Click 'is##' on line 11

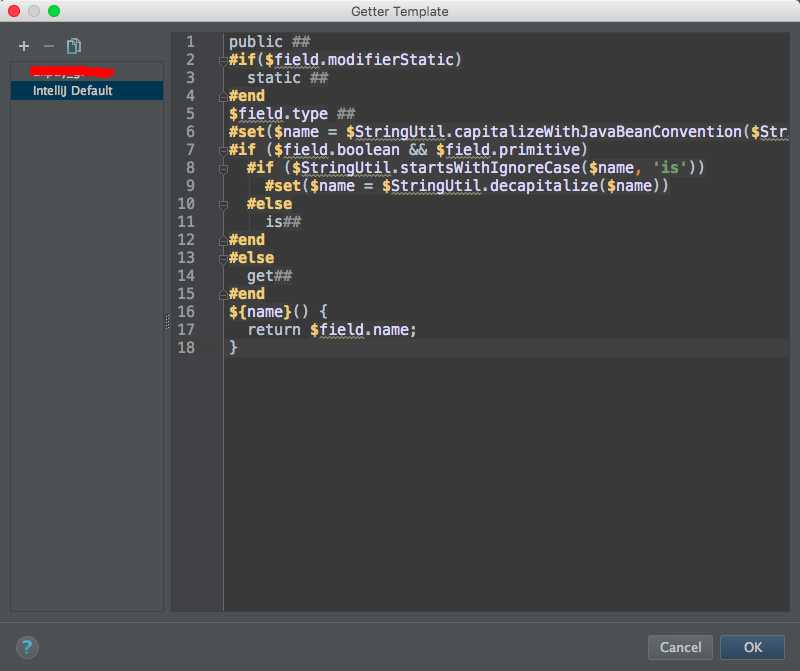(283, 221)
